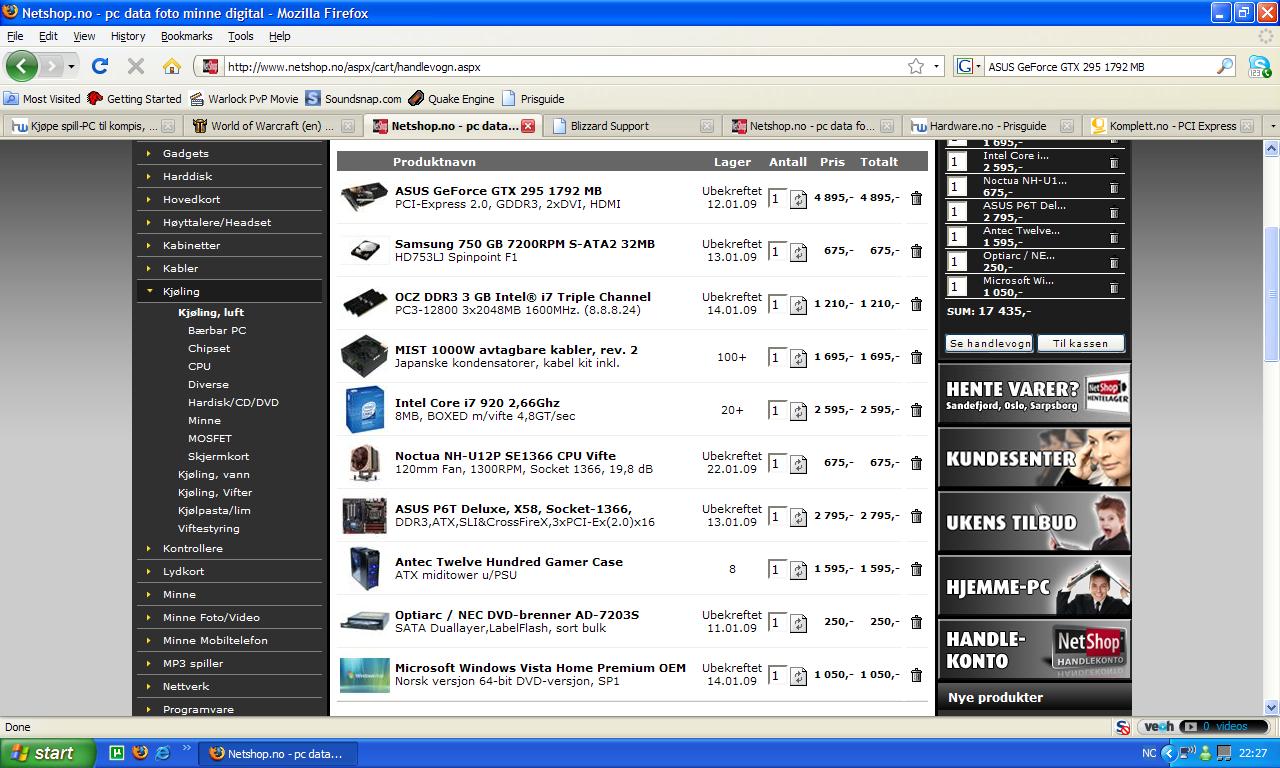The height and width of the screenshot is (768, 1280).
Task: Remove Samsung 750 GB disk trash icon
Action: (x=916, y=251)
